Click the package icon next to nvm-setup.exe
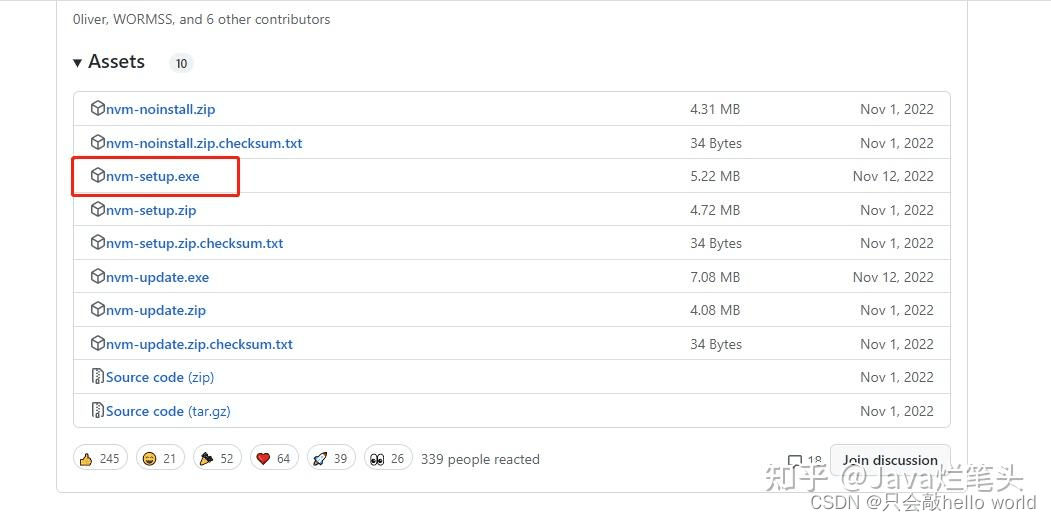Screen dimensions: 1051x521 [98, 176]
